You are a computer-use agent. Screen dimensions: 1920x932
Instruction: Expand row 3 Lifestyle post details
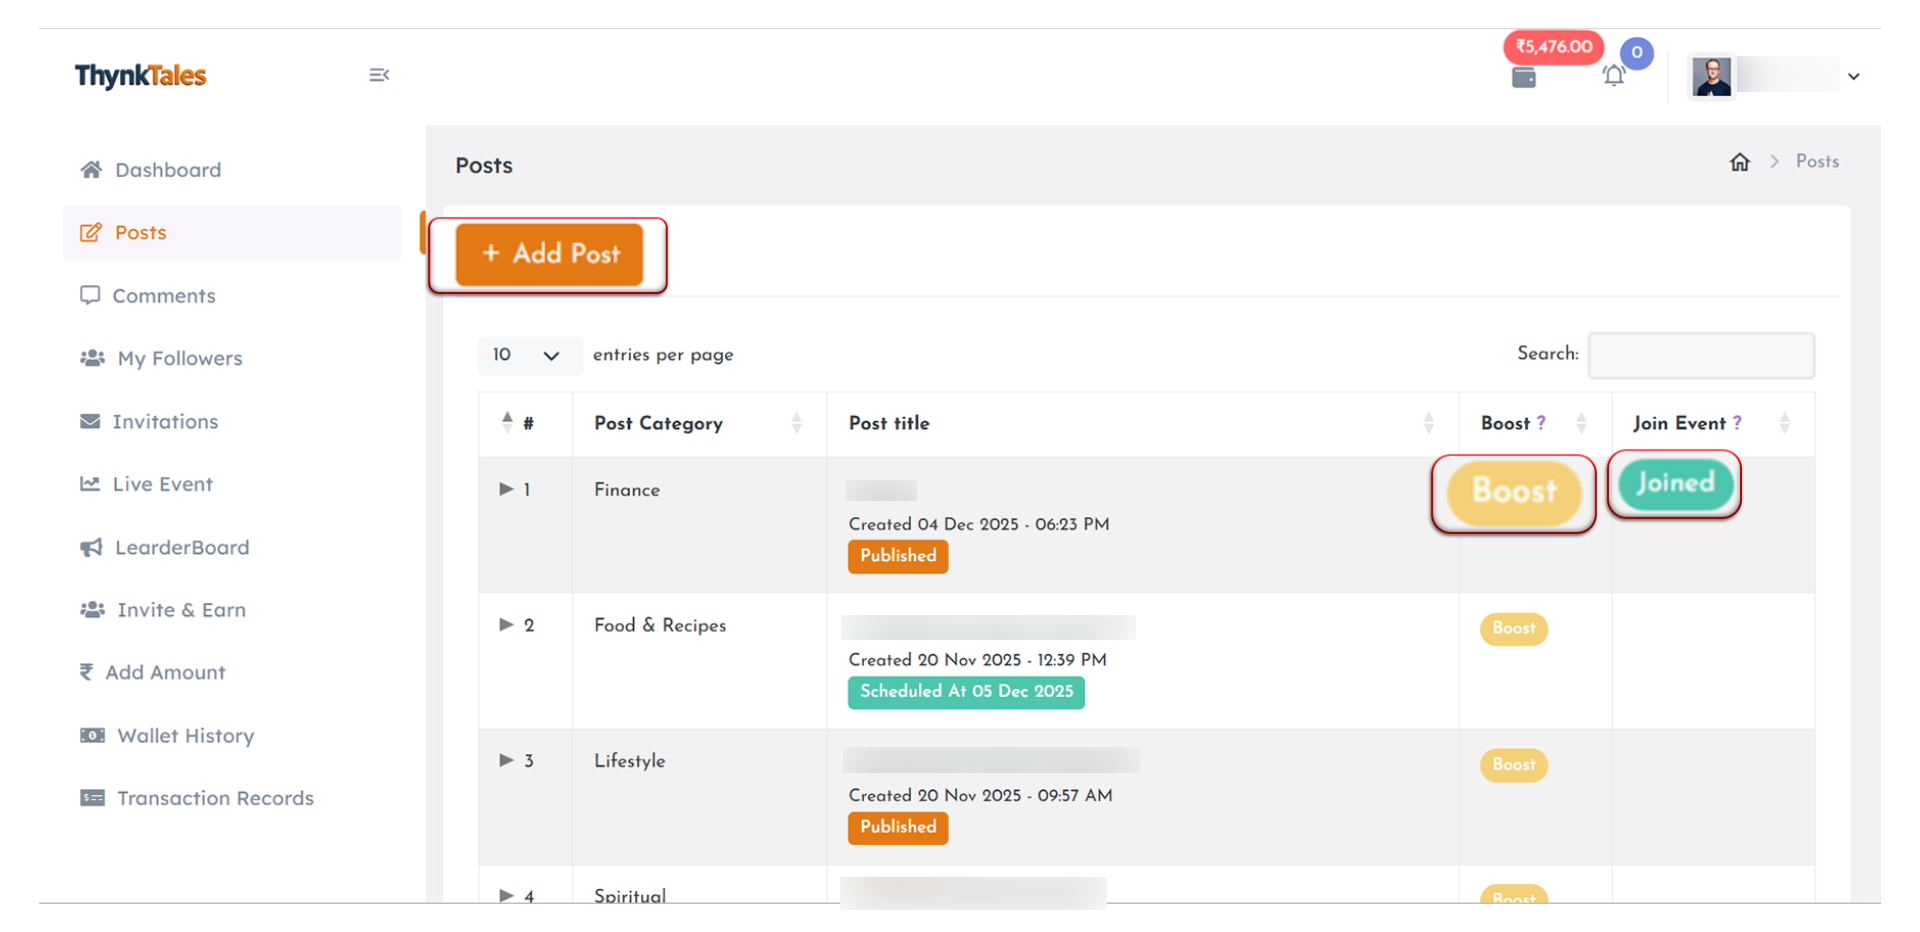click(x=506, y=760)
